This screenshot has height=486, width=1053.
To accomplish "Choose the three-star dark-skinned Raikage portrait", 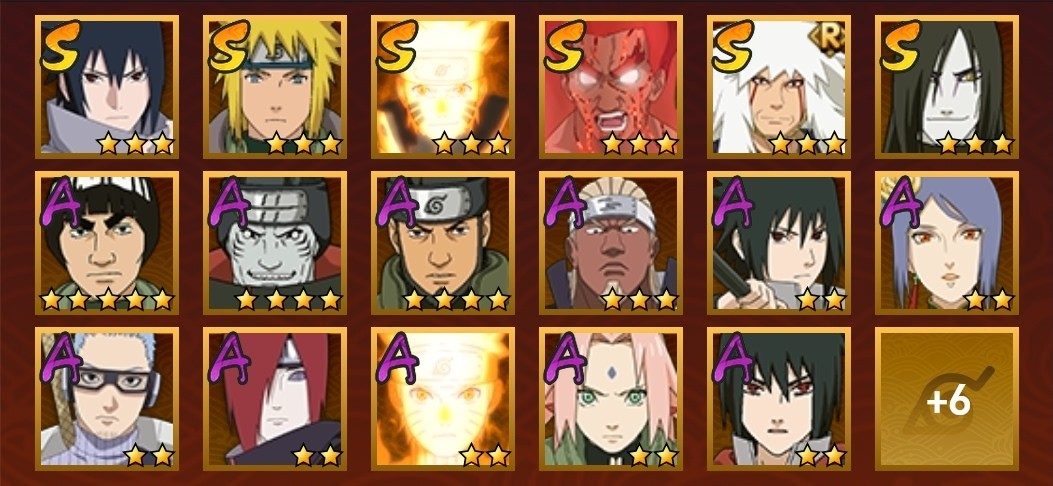I will [610, 243].
